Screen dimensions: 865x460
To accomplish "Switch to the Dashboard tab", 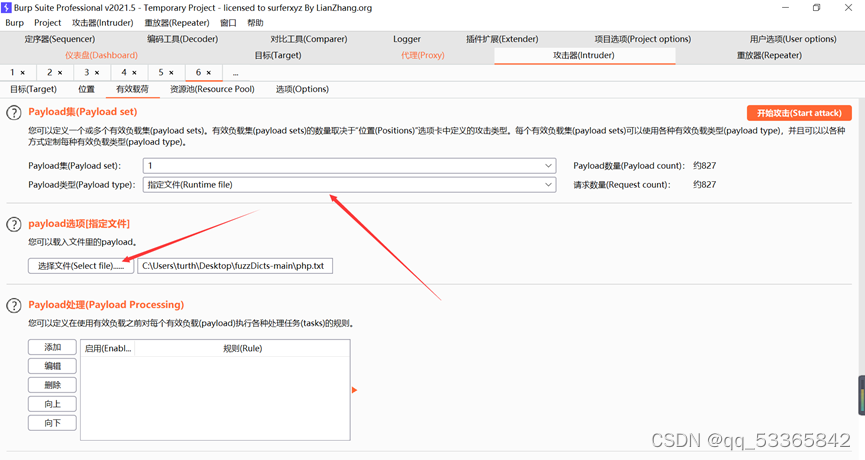I will [102, 55].
